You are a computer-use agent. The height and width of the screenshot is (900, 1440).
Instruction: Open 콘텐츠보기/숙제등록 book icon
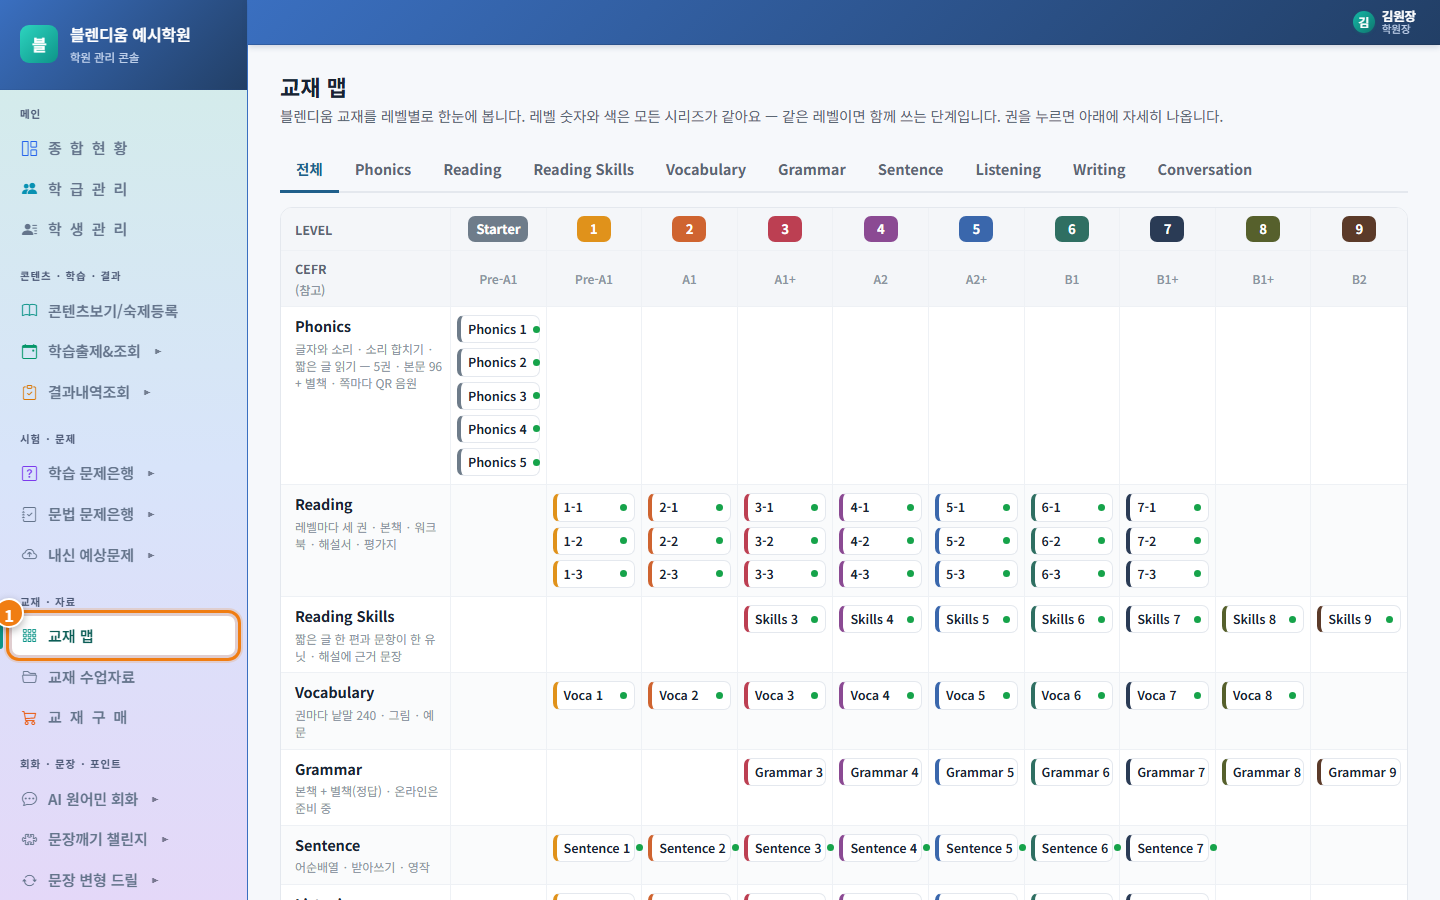click(29, 311)
